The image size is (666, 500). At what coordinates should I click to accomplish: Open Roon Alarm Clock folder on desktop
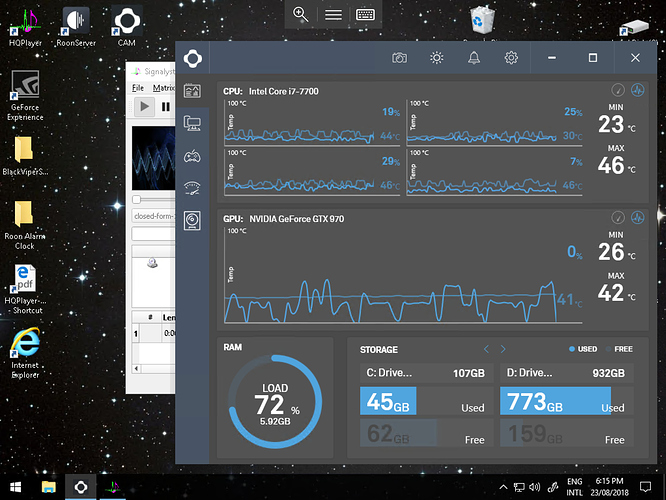point(25,225)
